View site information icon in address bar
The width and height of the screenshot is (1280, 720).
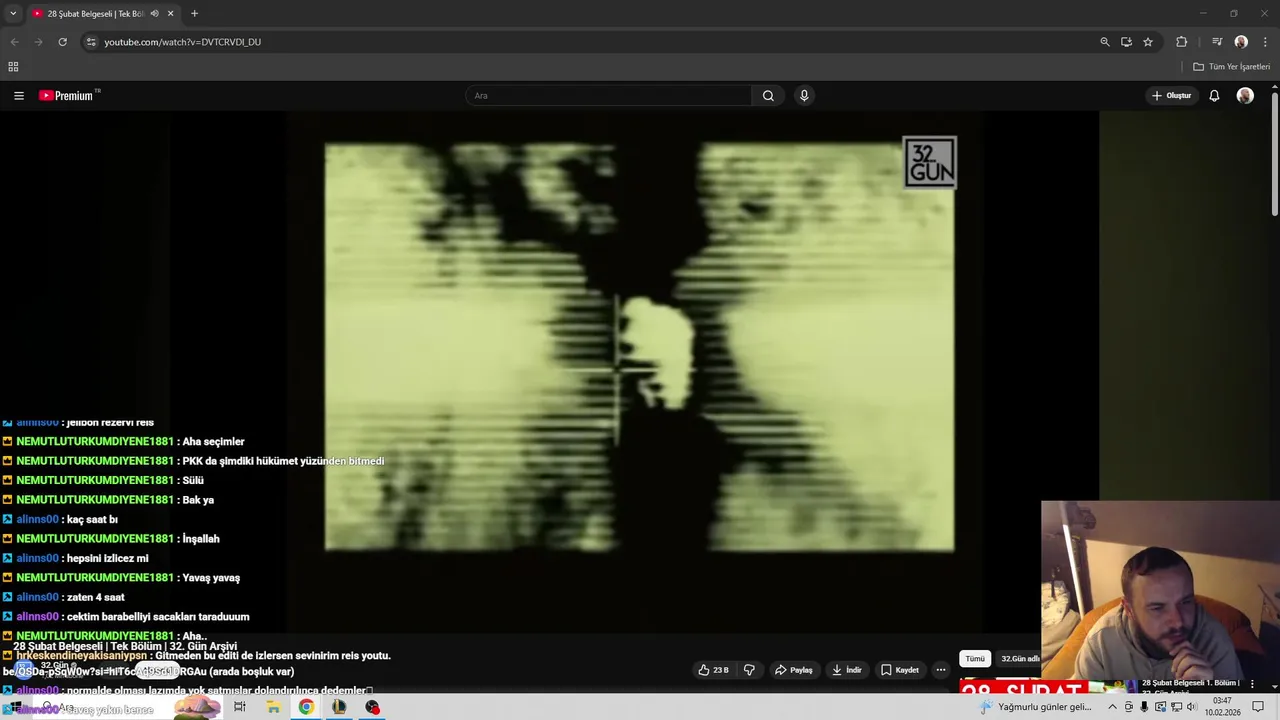91,42
